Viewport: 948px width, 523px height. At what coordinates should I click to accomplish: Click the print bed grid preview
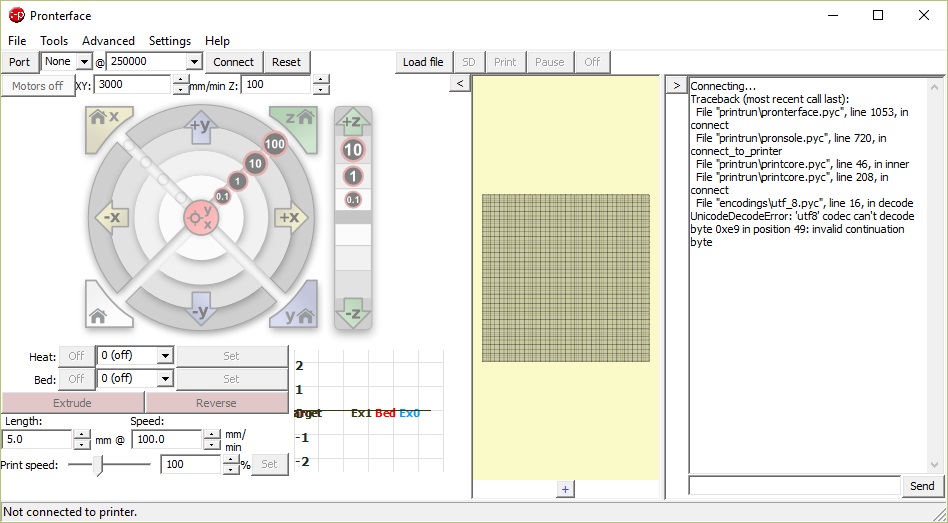(566, 278)
